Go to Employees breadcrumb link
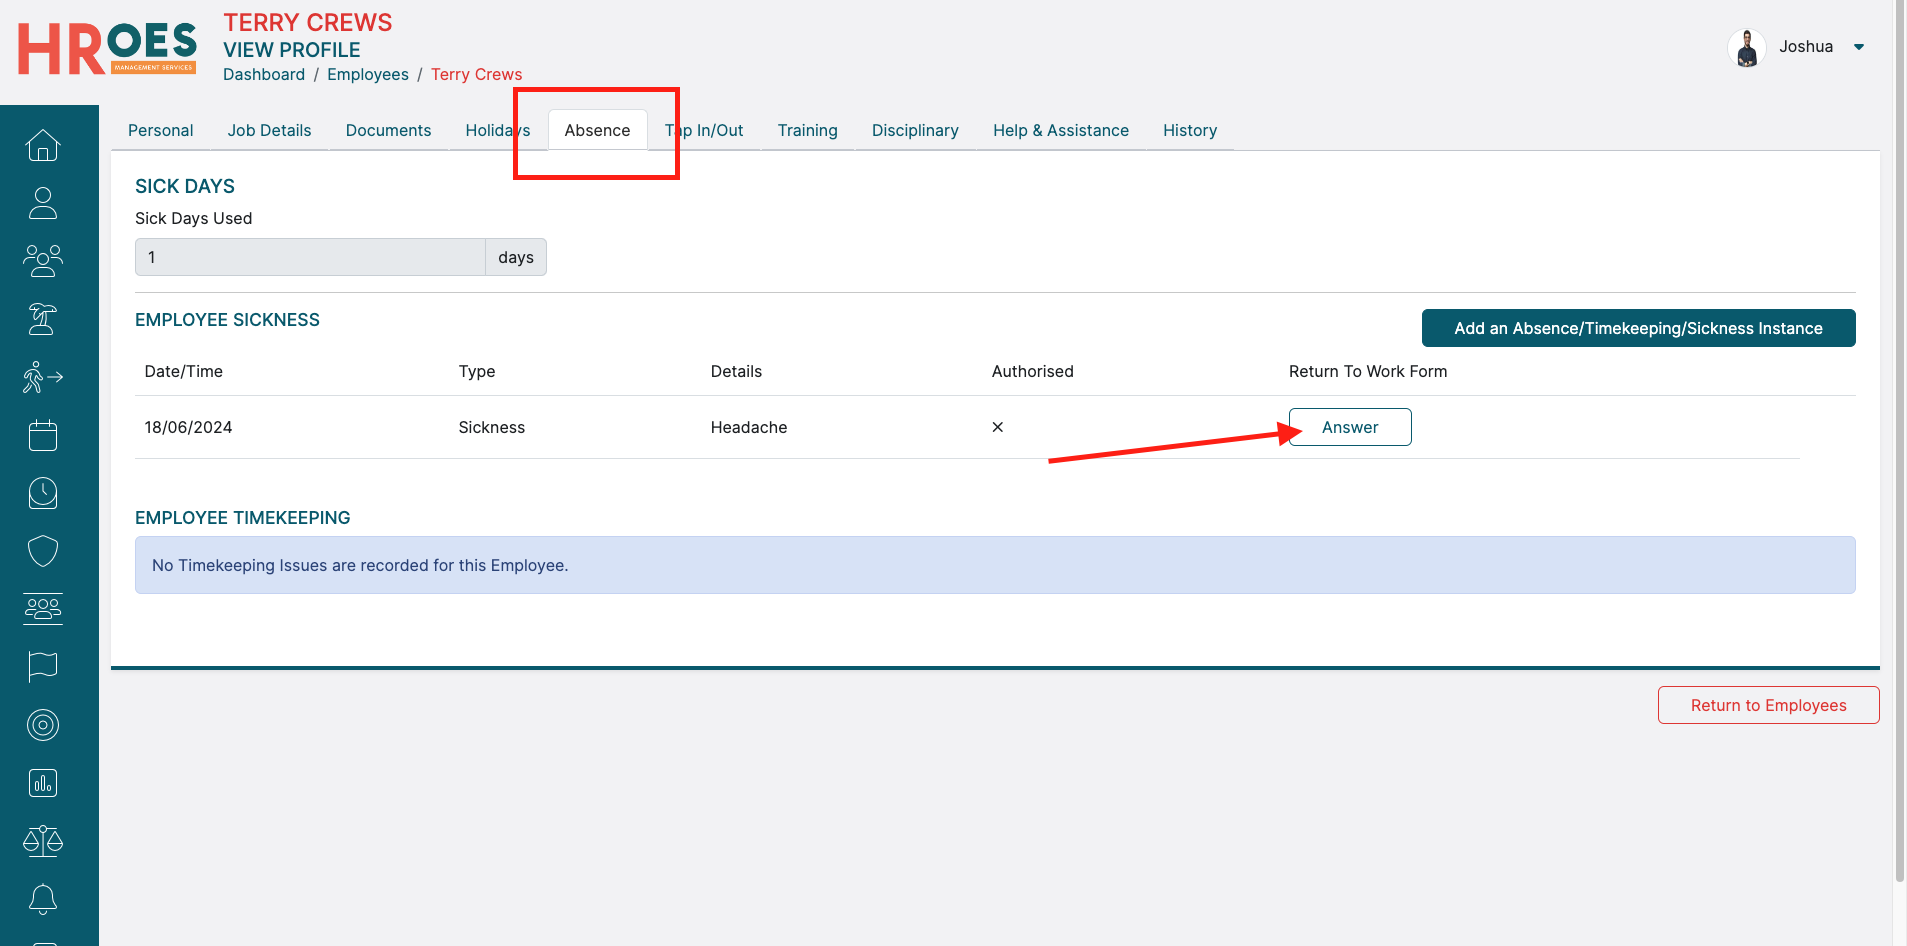1907x946 pixels. 367,74
